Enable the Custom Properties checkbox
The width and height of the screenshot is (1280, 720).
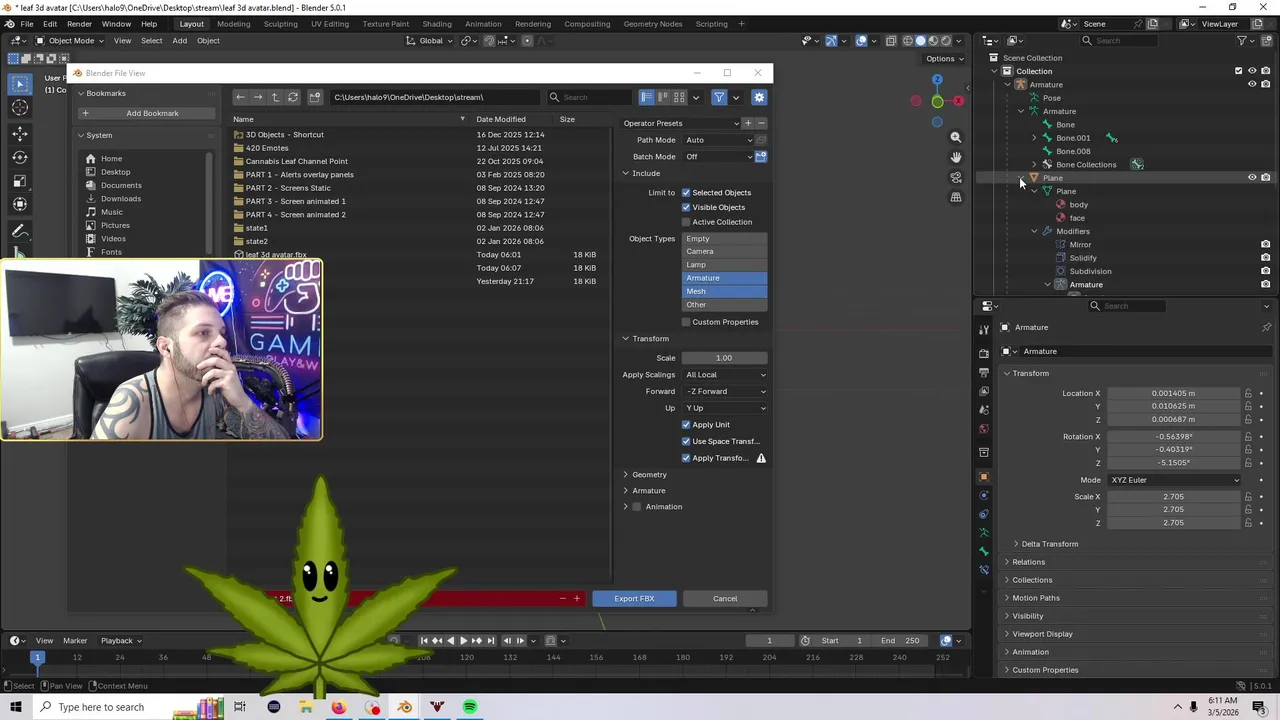[686, 322]
